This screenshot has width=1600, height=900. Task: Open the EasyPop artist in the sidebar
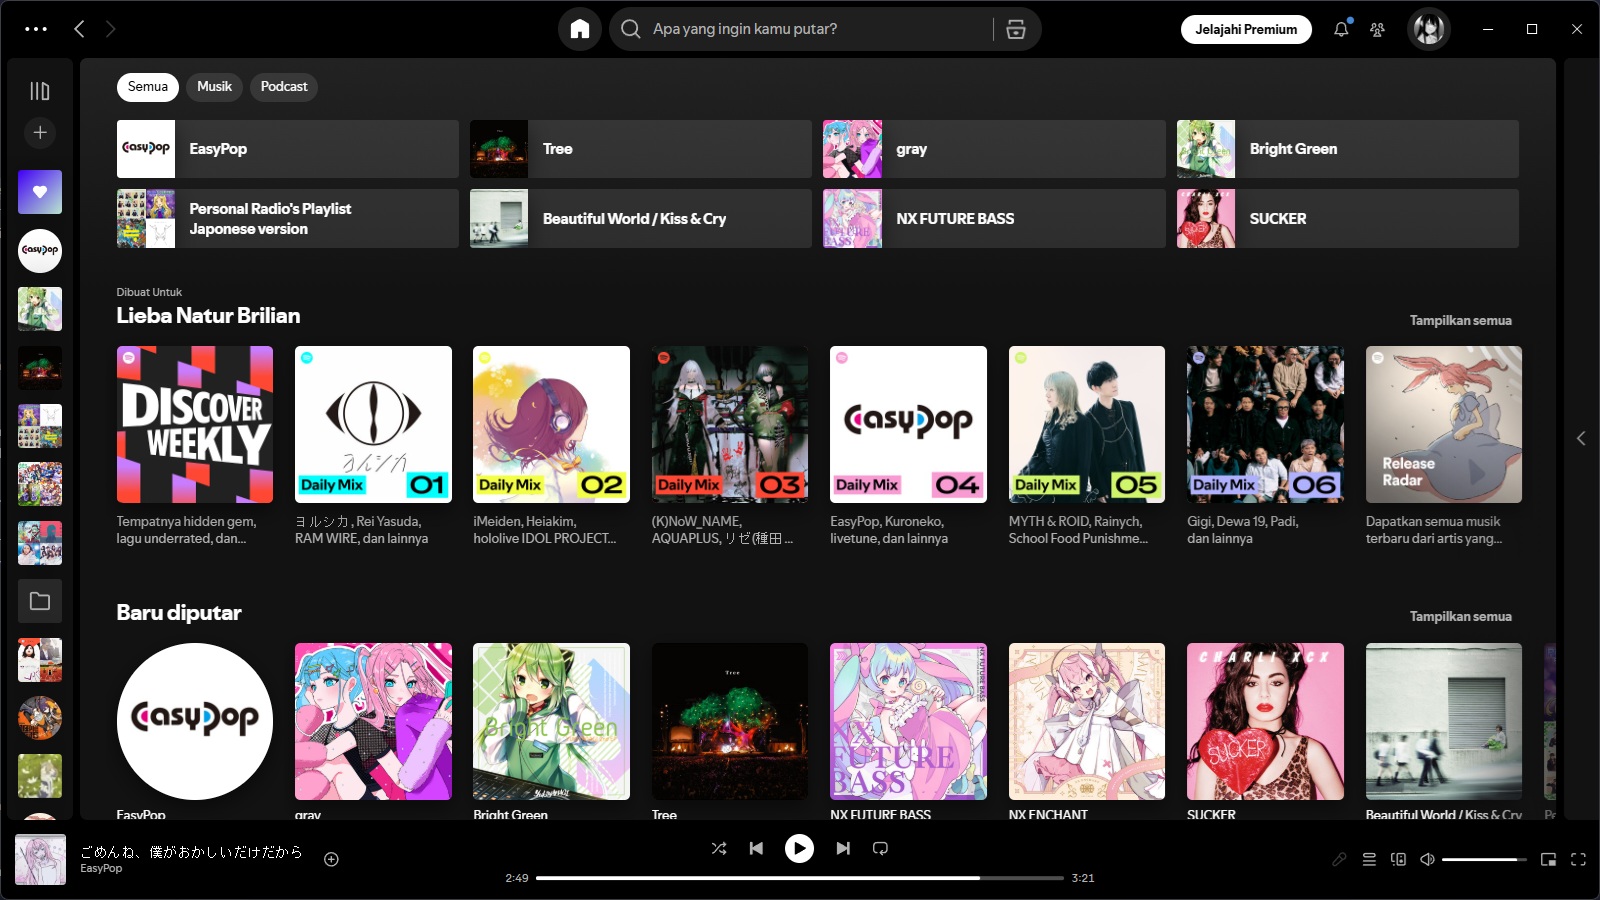point(40,250)
